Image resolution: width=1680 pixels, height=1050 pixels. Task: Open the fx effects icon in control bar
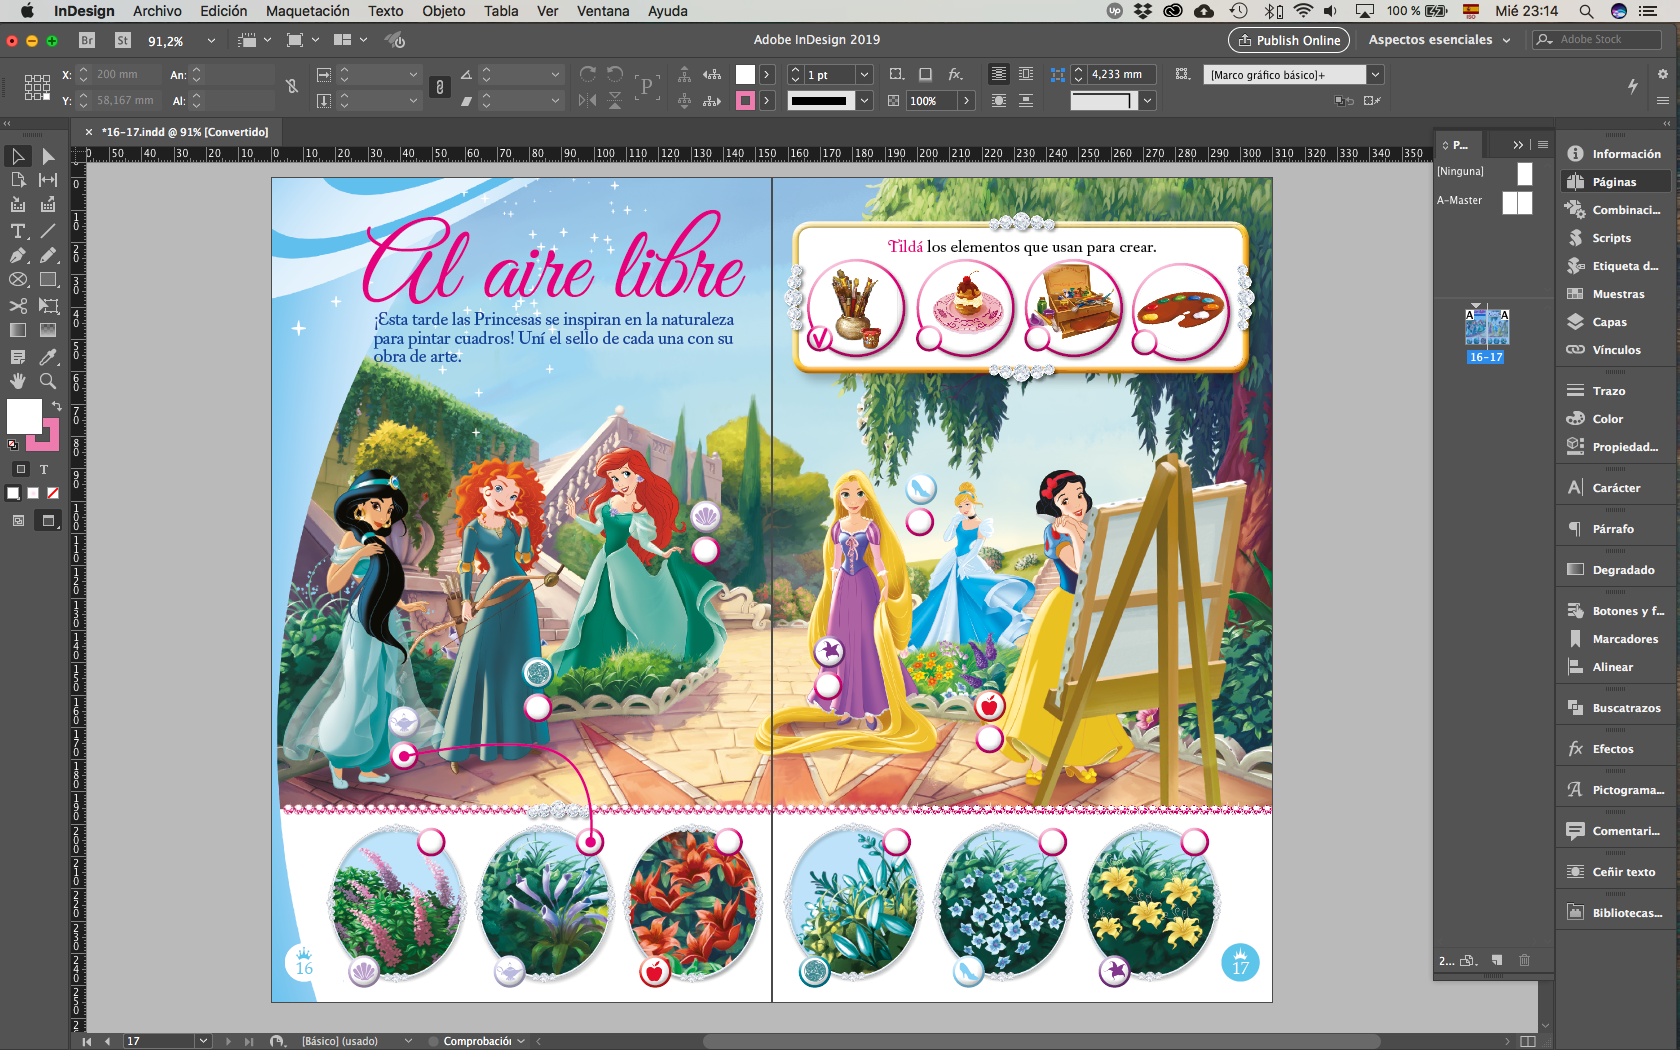pyautogui.click(x=955, y=74)
